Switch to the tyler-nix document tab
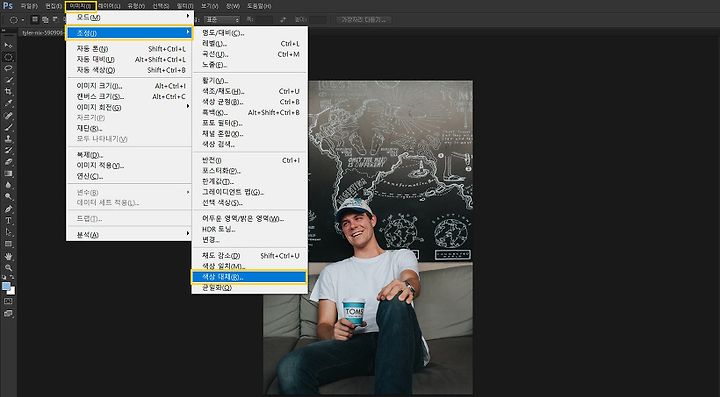The width and height of the screenshot is (720, 397). (x=42, y=33)
